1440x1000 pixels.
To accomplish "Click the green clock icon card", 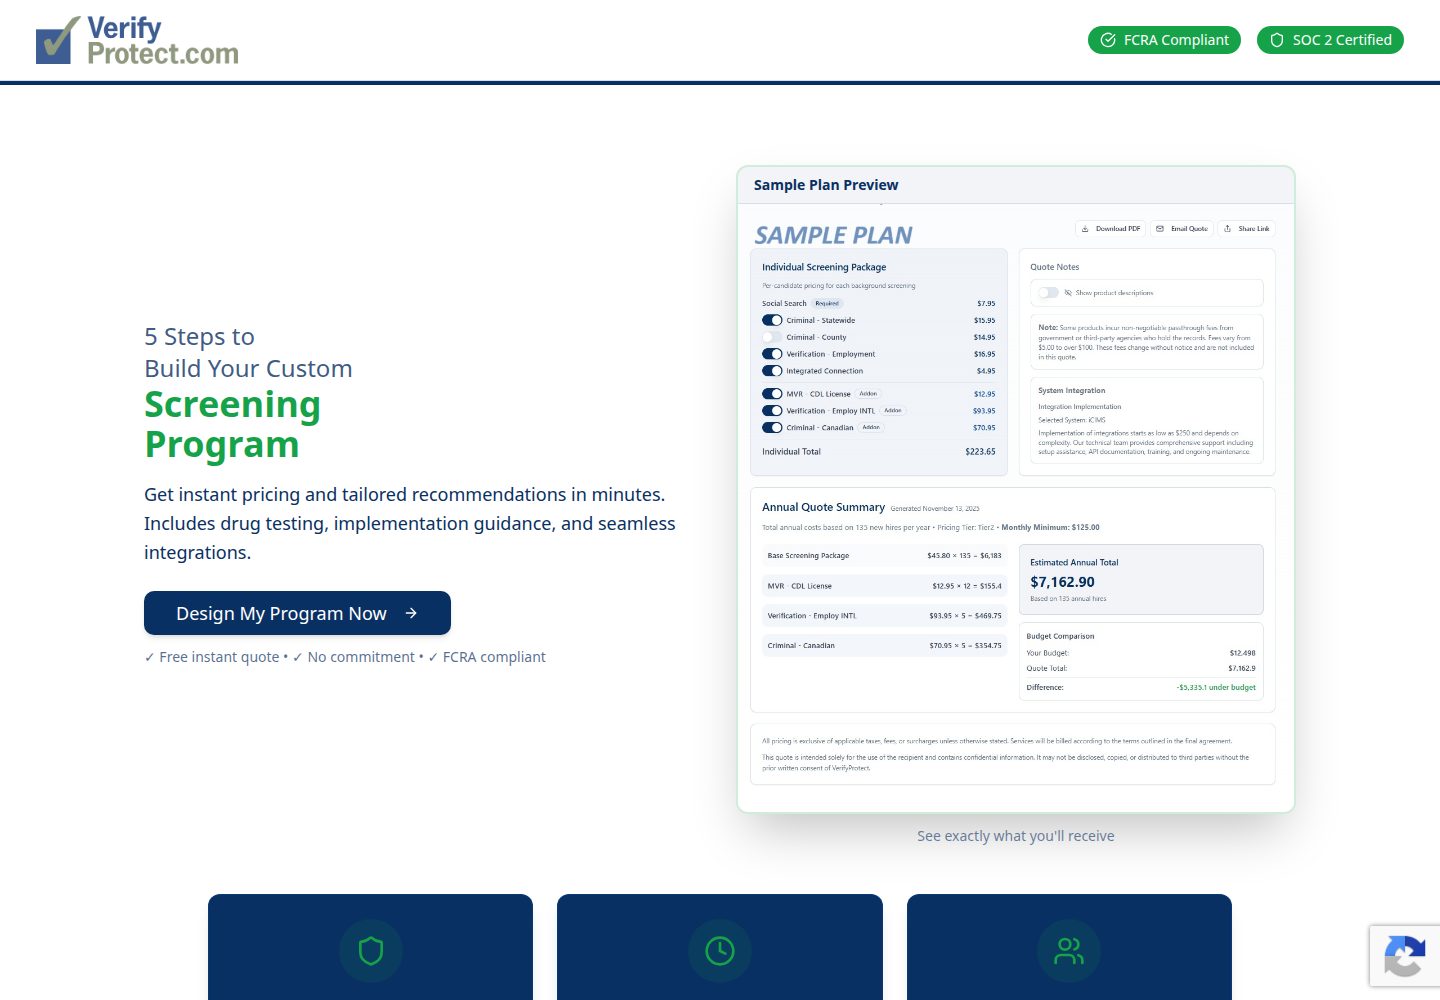I will pos(720,947).
